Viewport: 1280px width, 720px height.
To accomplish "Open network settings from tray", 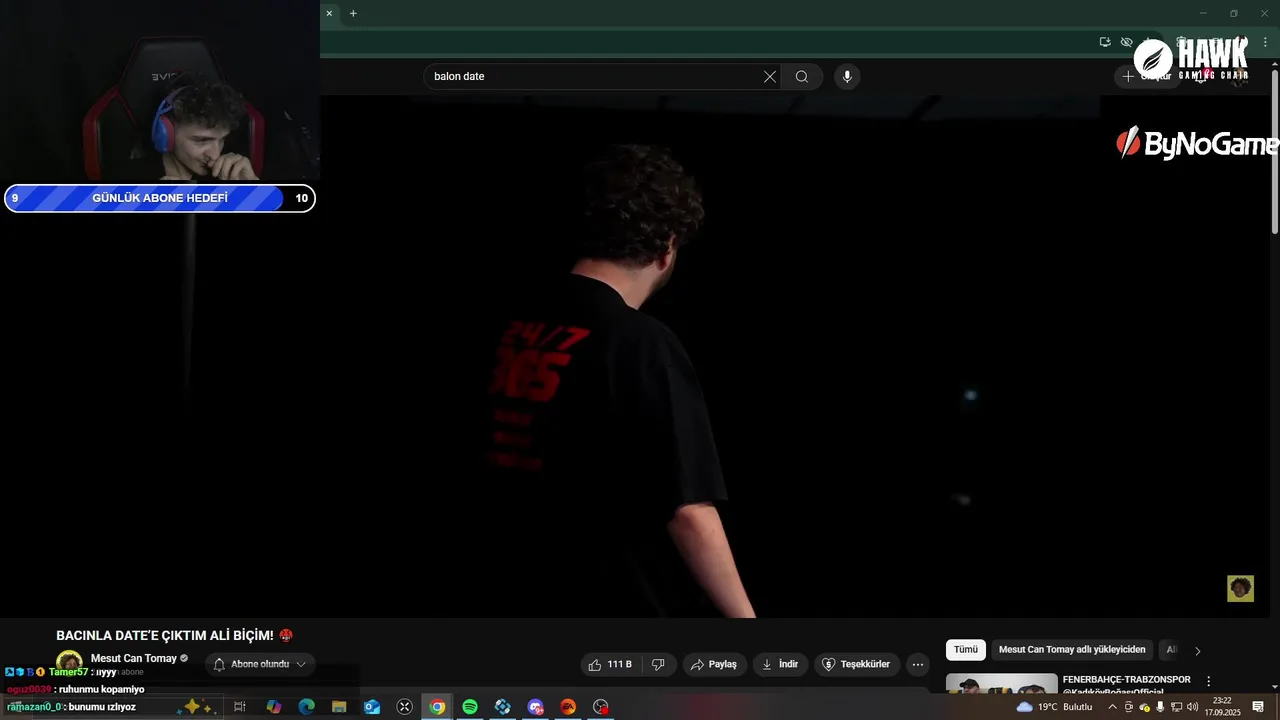I will tap(1176, 707).
